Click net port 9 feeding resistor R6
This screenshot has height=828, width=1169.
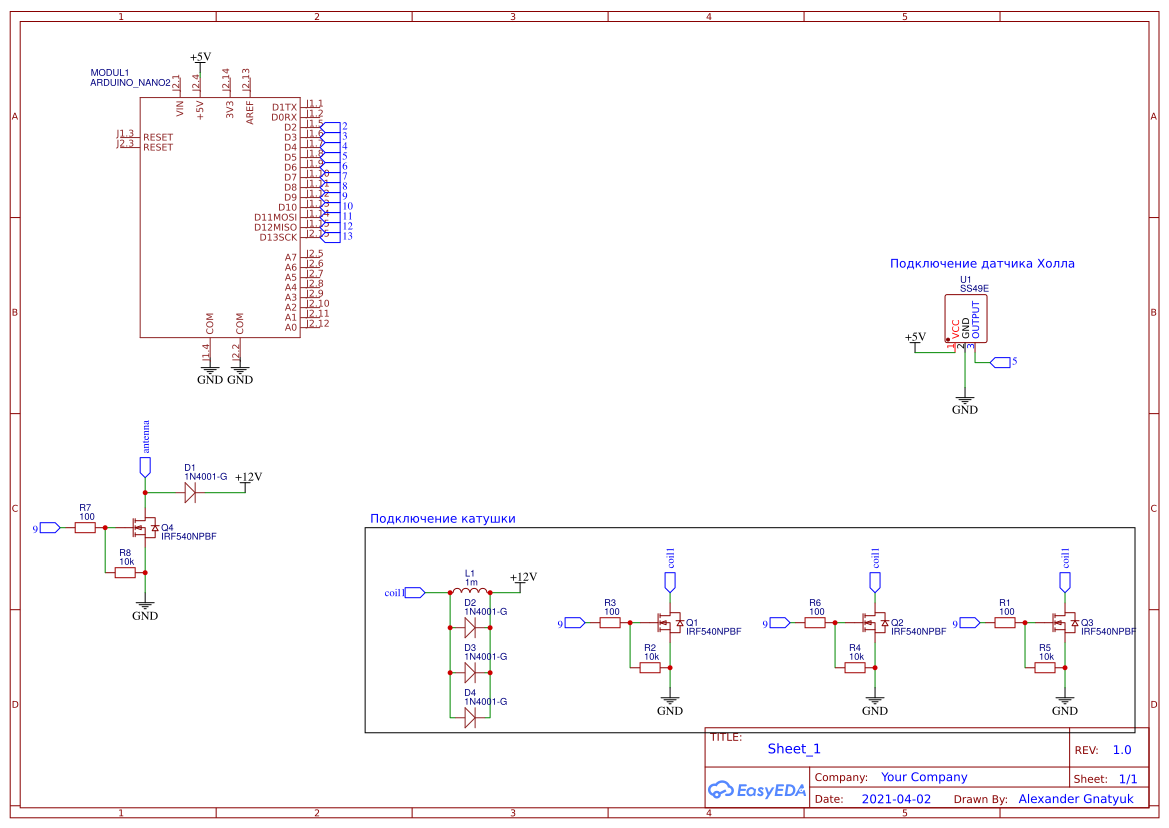point(780,622)
